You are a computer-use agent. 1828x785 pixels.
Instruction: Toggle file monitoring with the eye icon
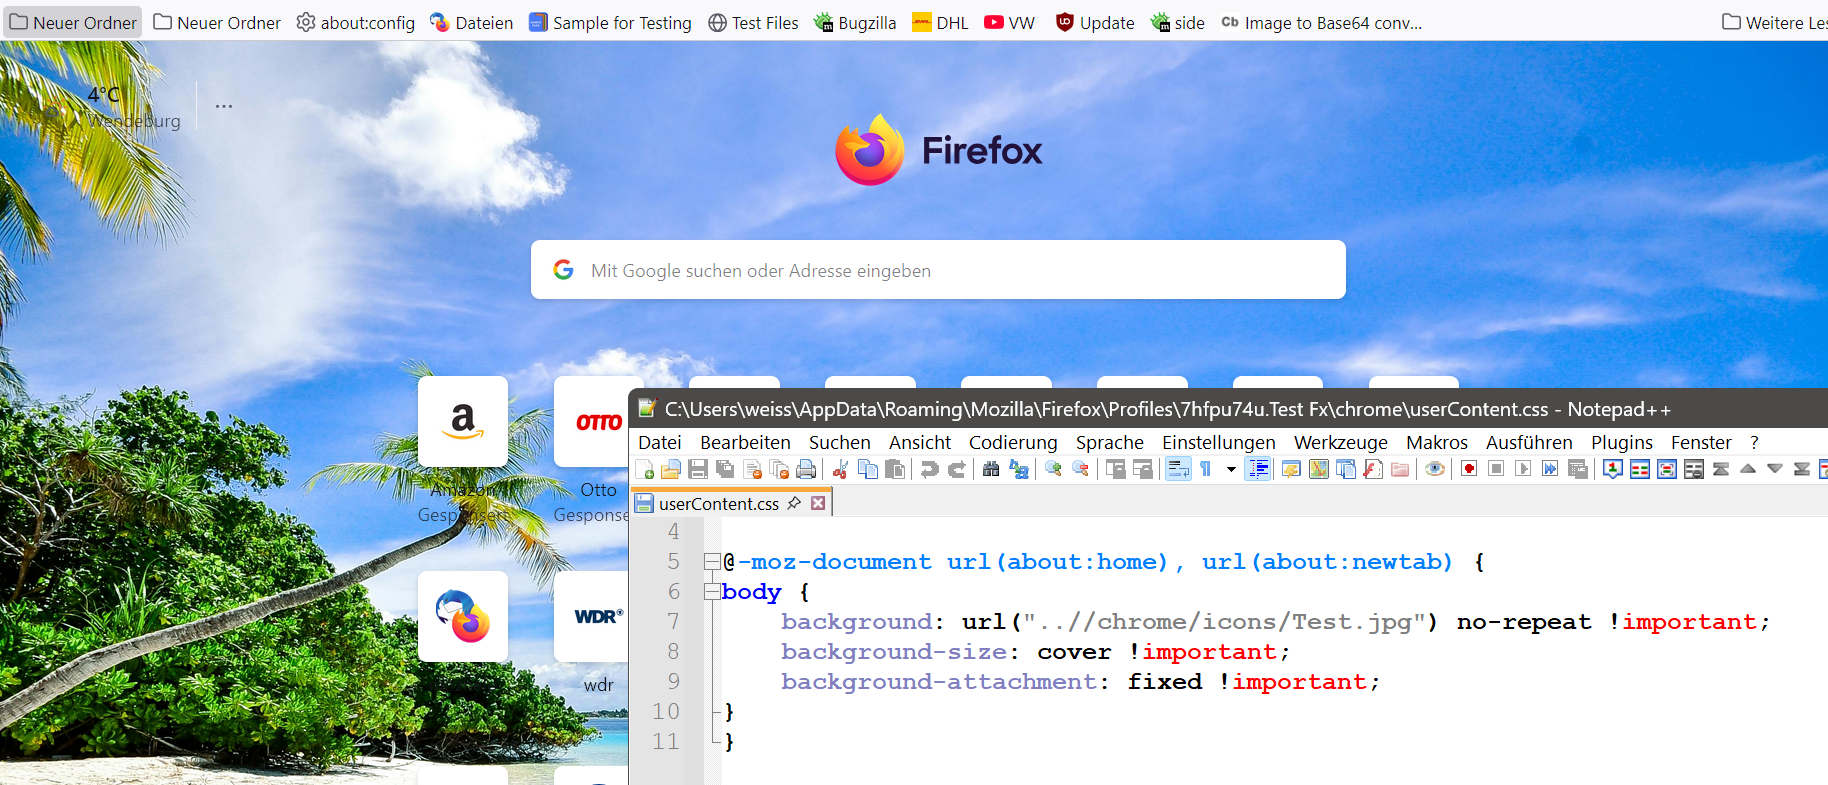coord(1435,469)
